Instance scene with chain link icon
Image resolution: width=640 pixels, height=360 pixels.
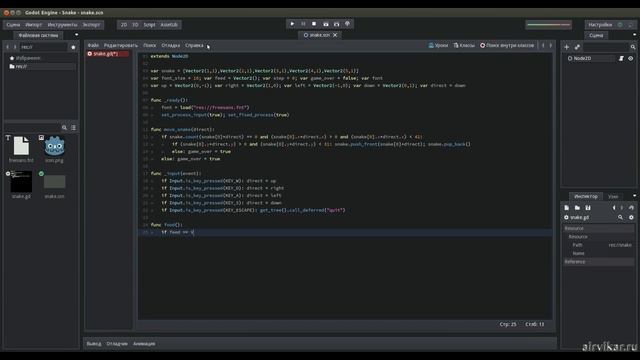577,47
